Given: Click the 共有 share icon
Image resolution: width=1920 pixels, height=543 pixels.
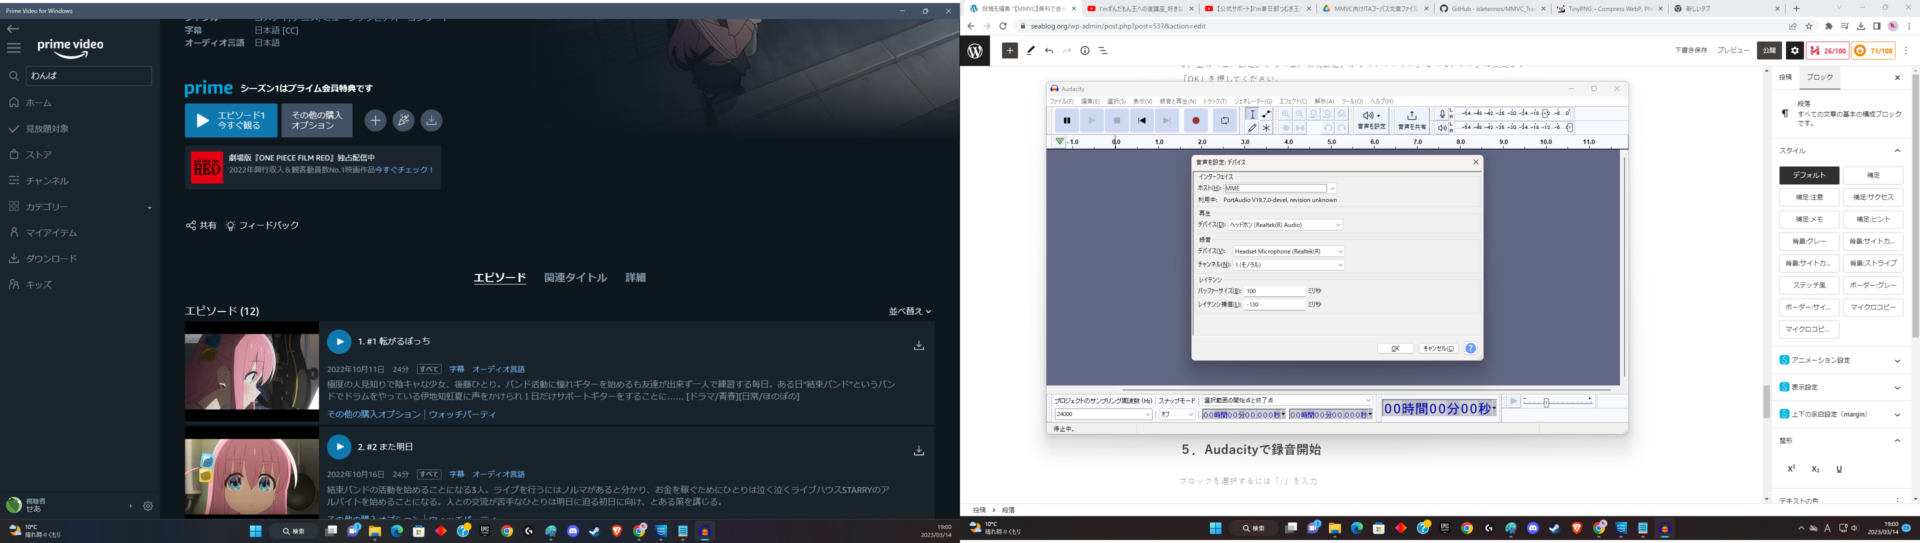Looking at the screenshot, I should (x=191, y=226).
